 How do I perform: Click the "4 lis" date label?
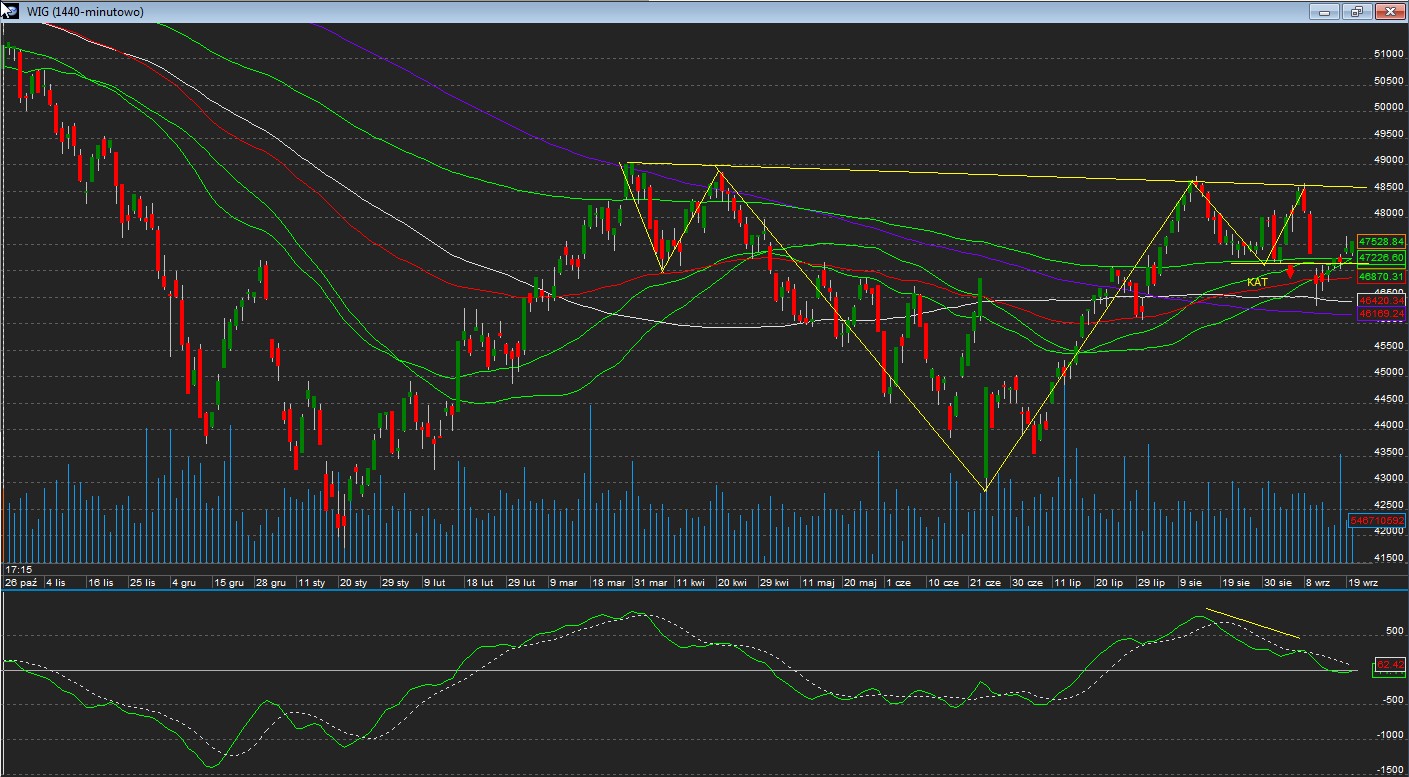pos(56,581)
